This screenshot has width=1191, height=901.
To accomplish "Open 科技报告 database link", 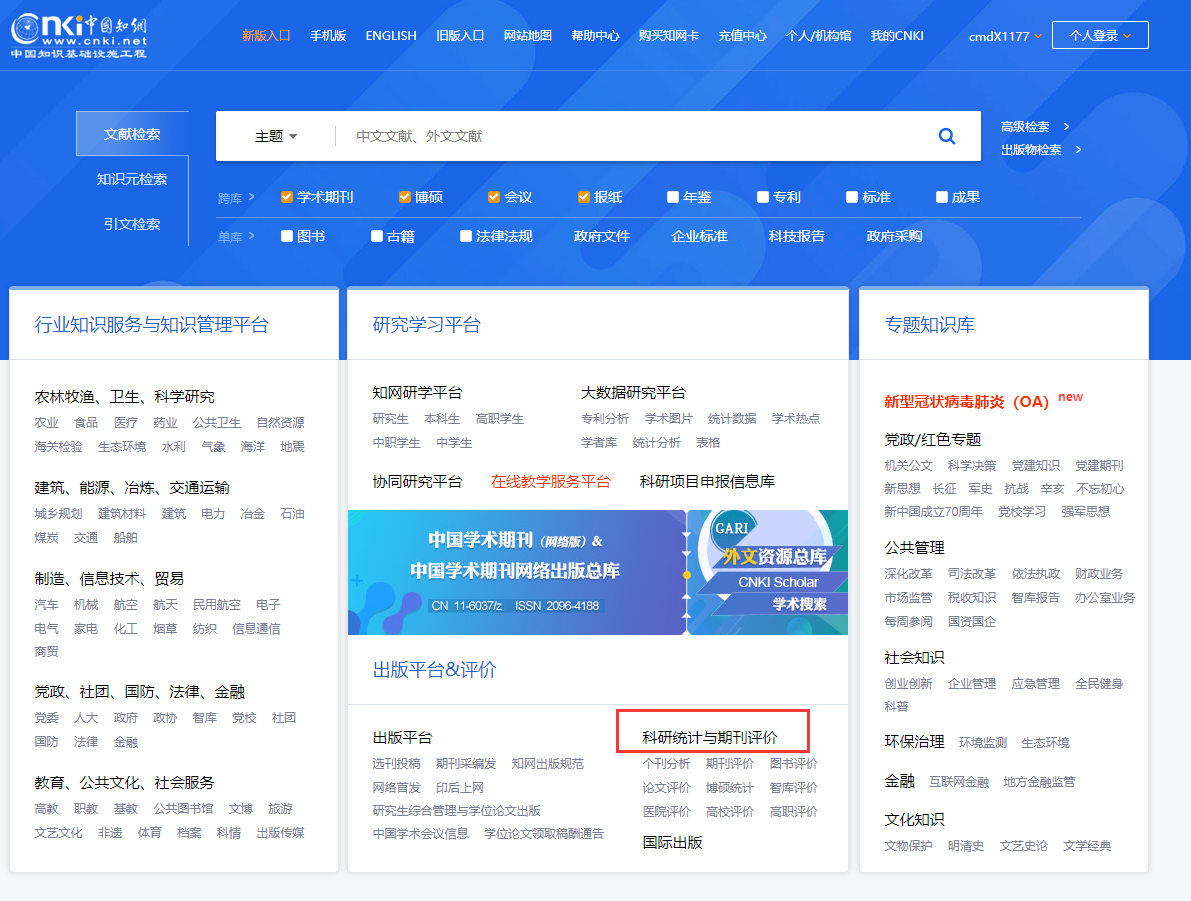I will [x=796, y=236].
